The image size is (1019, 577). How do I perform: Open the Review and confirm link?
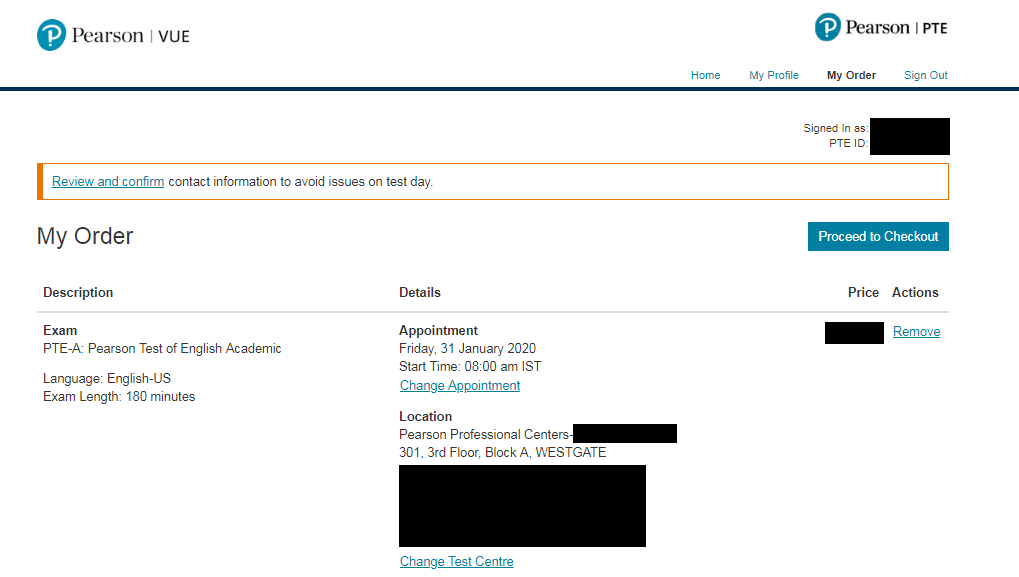click(108, 181)
